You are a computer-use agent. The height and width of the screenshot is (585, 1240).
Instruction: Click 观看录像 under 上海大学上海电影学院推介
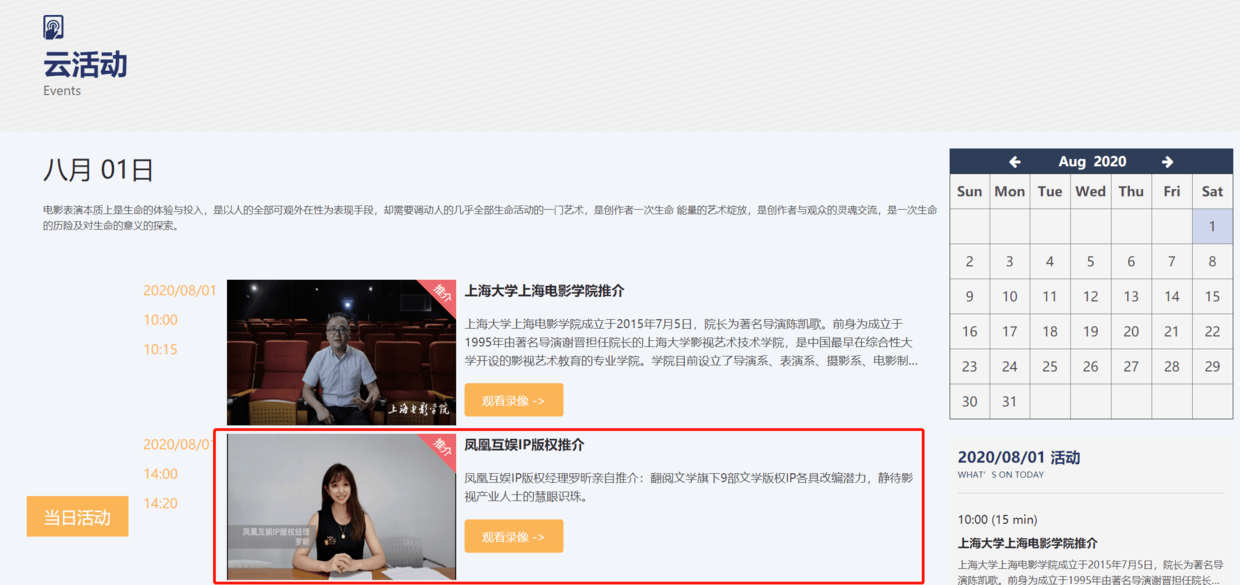[x=513, y=399]
